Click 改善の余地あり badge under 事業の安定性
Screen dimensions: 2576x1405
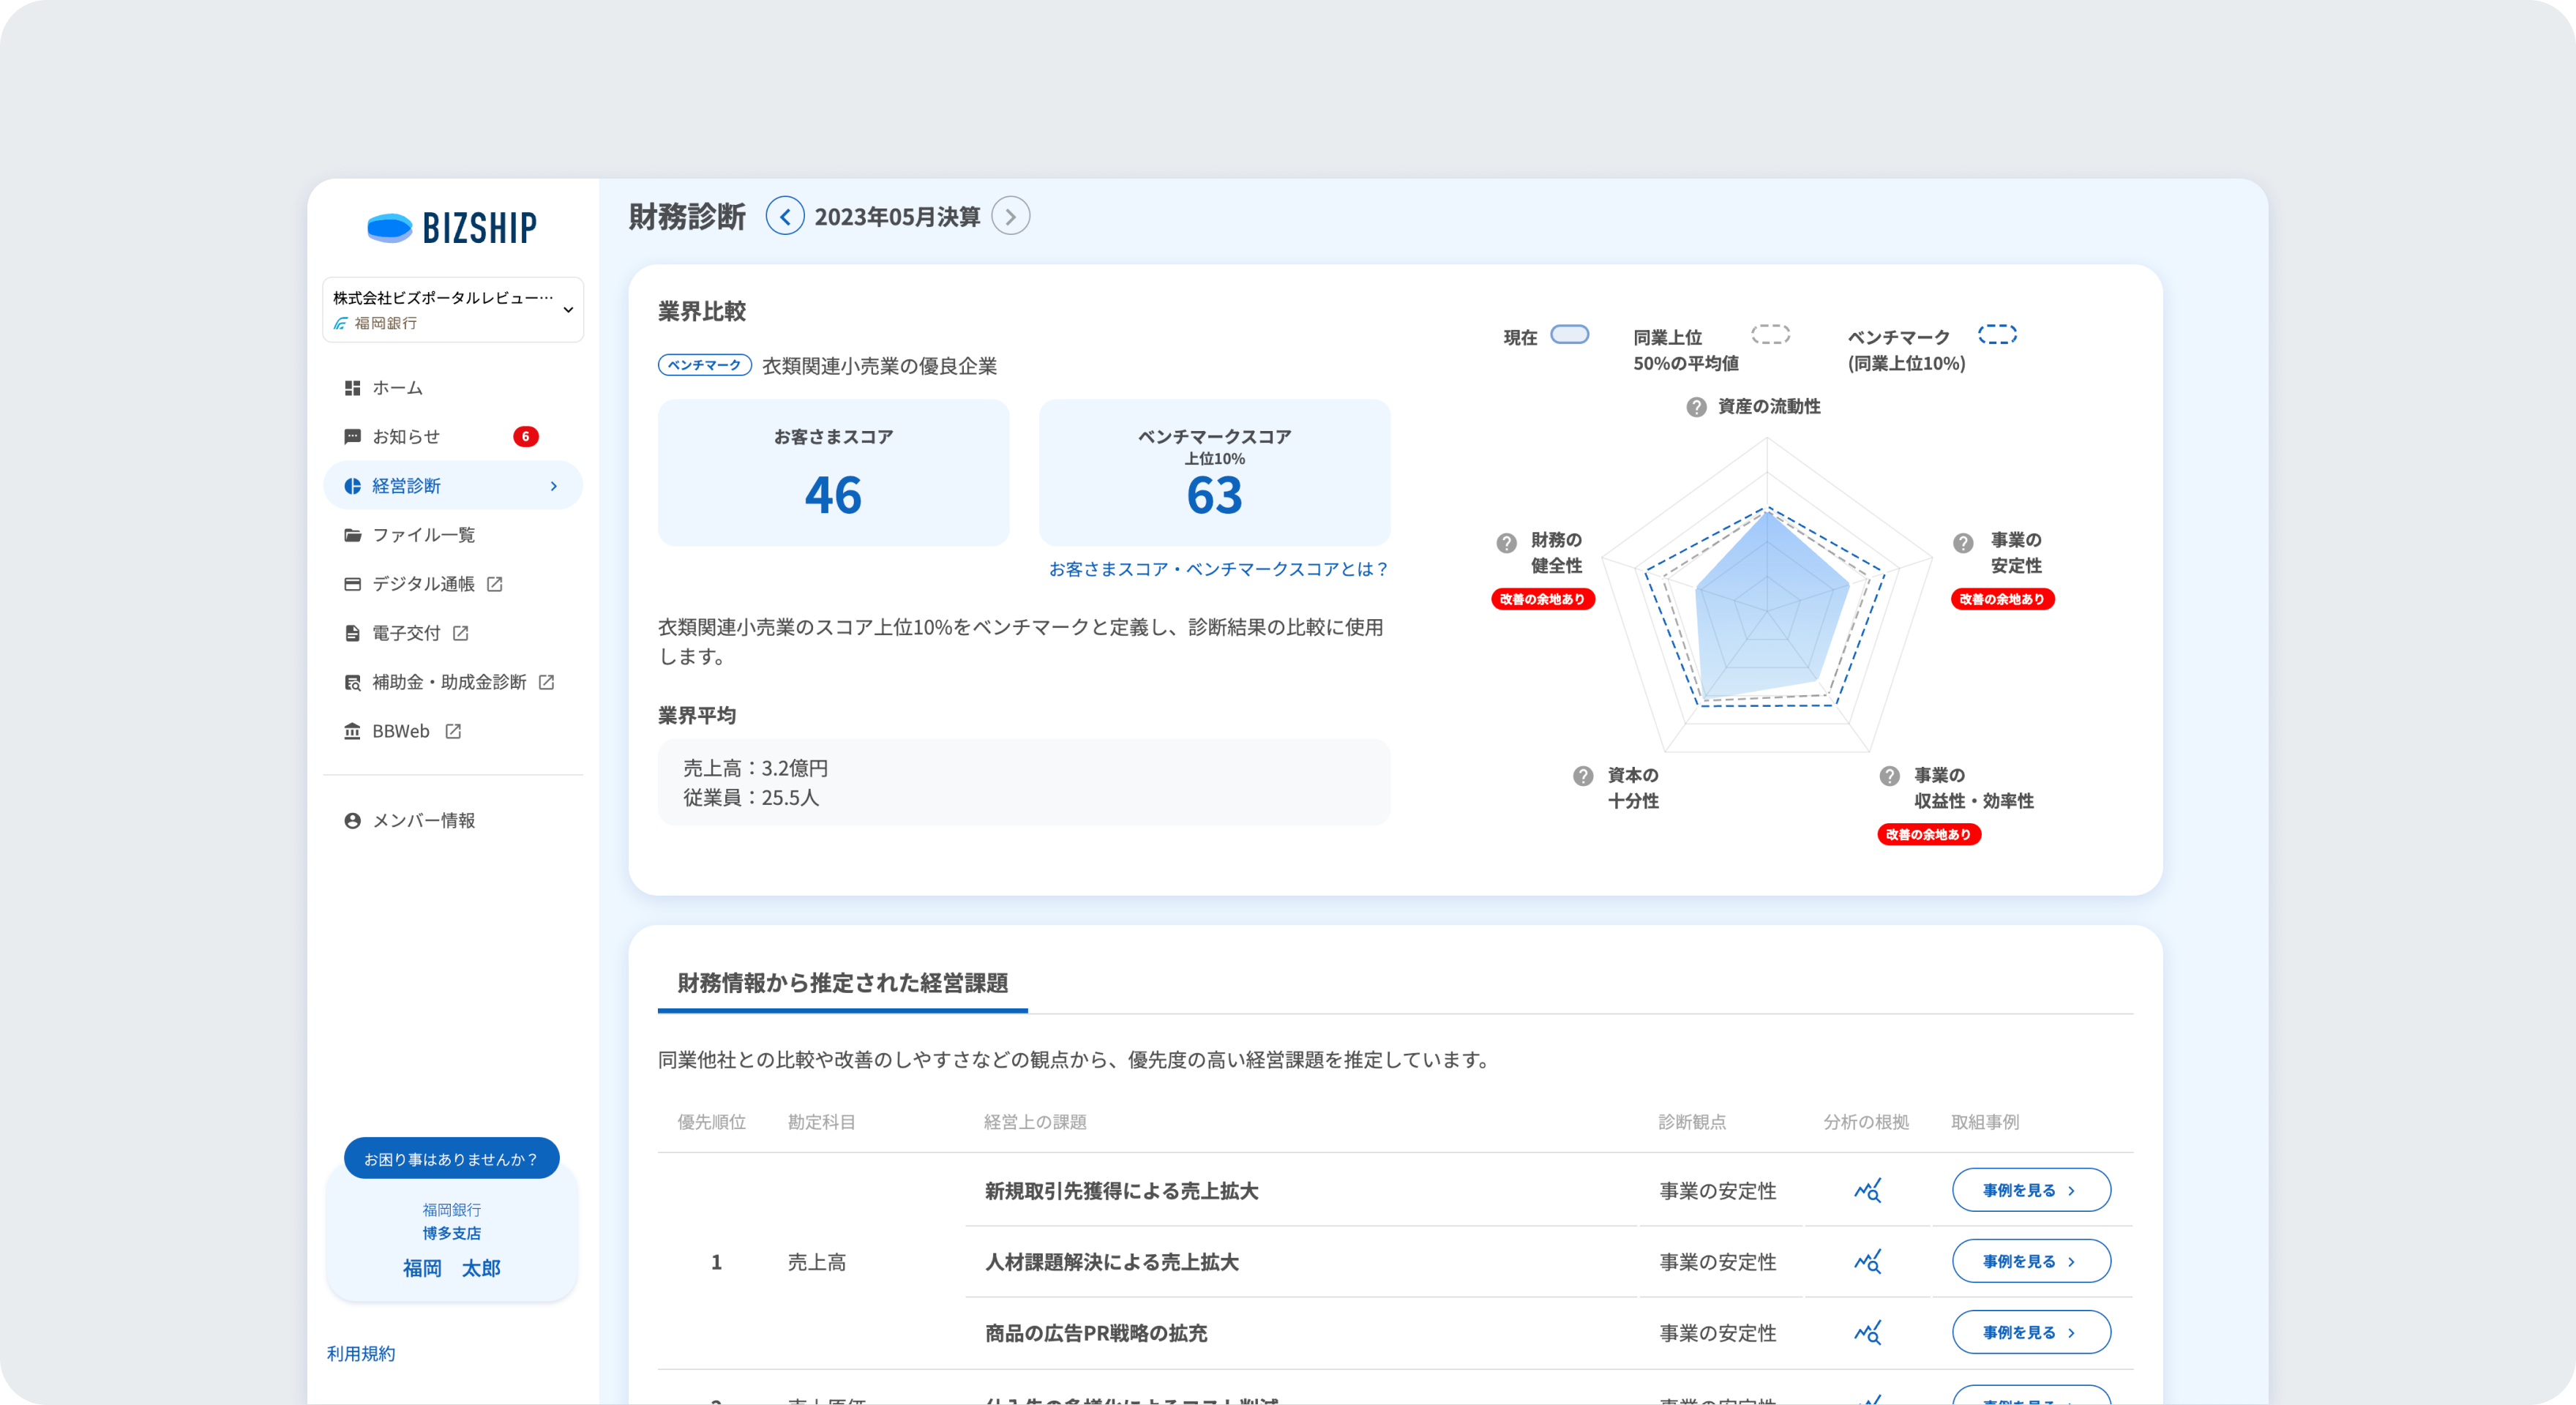pyautogui.click(x=2002, y=599)
